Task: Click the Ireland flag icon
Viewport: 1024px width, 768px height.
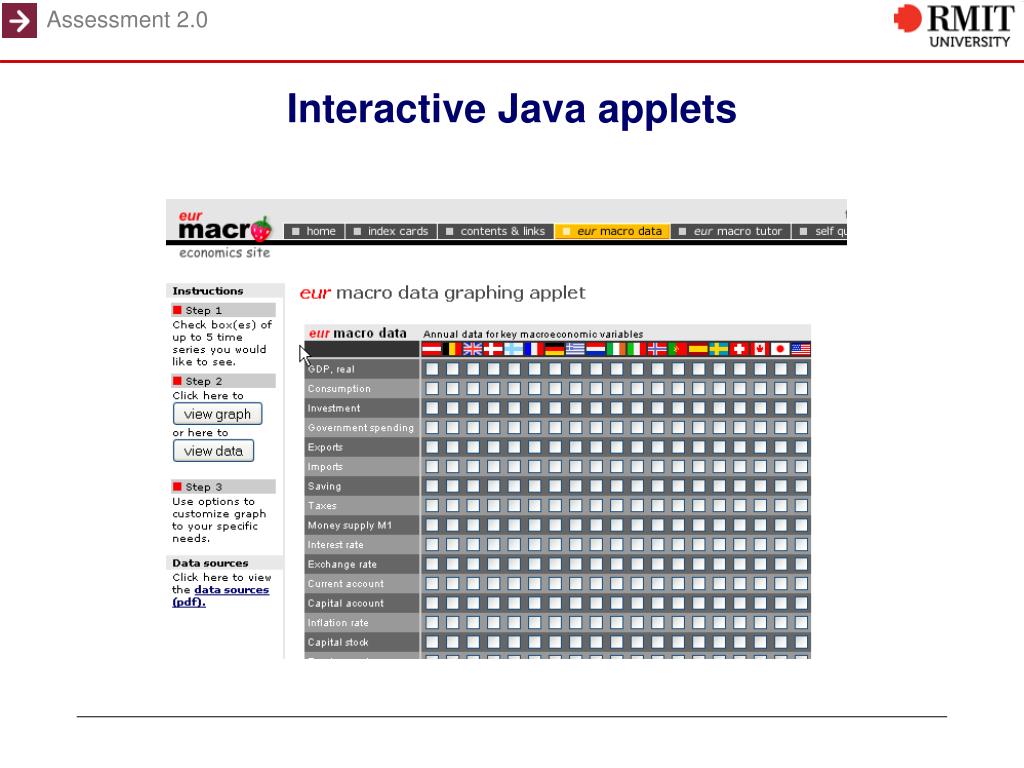Action: pos(616,349)
